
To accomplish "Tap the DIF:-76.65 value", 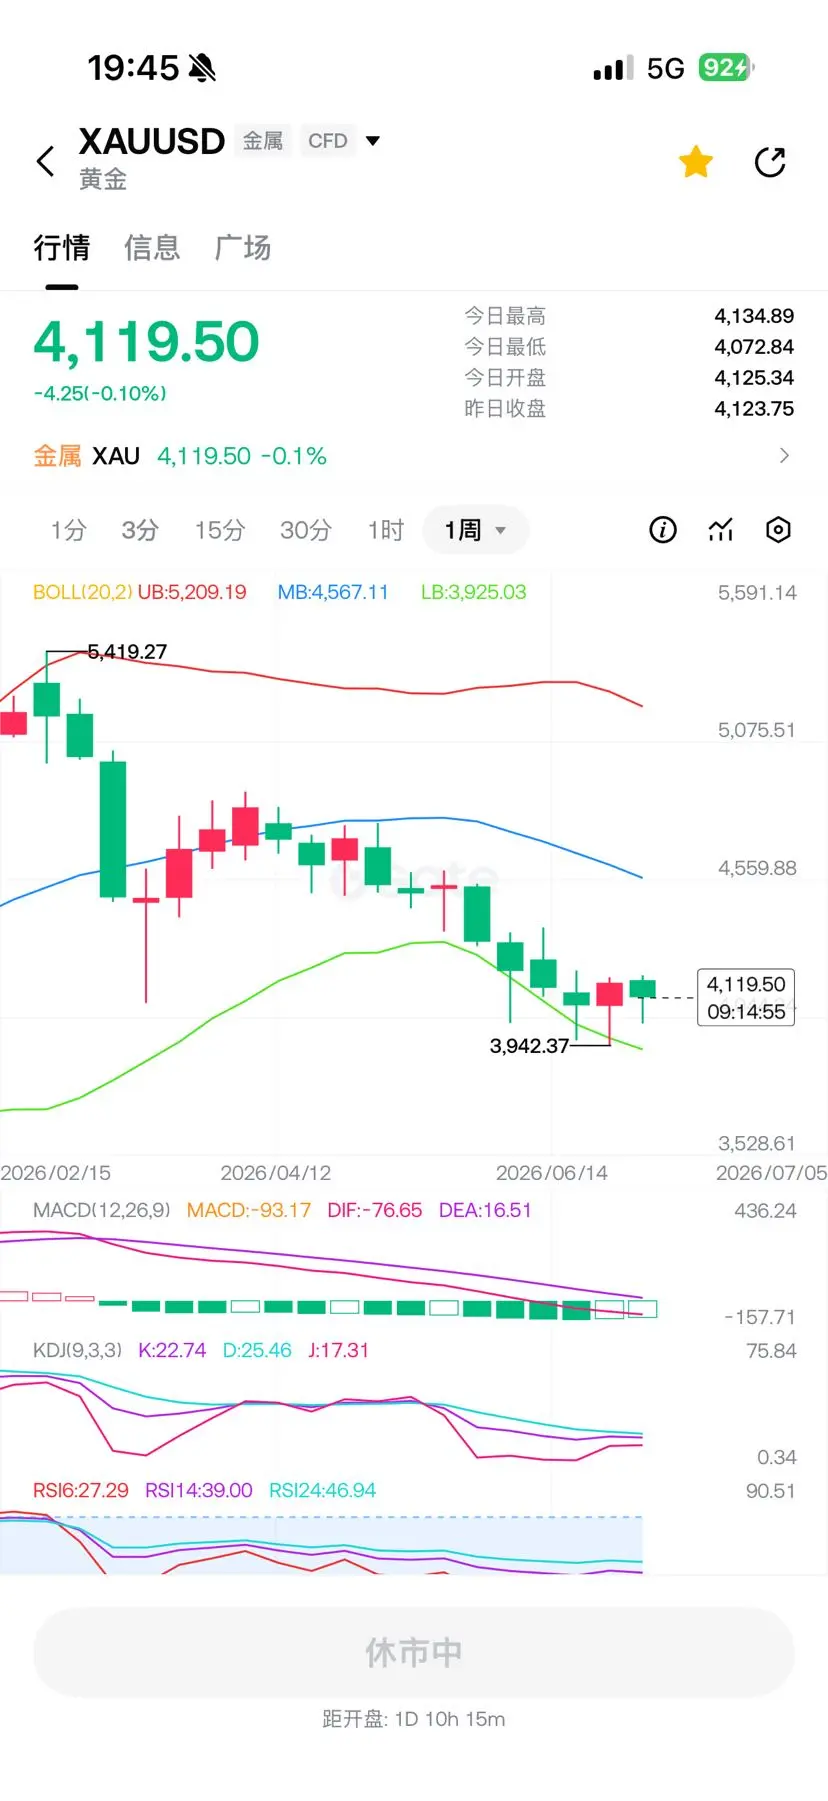I will [x=375, y=1210].
